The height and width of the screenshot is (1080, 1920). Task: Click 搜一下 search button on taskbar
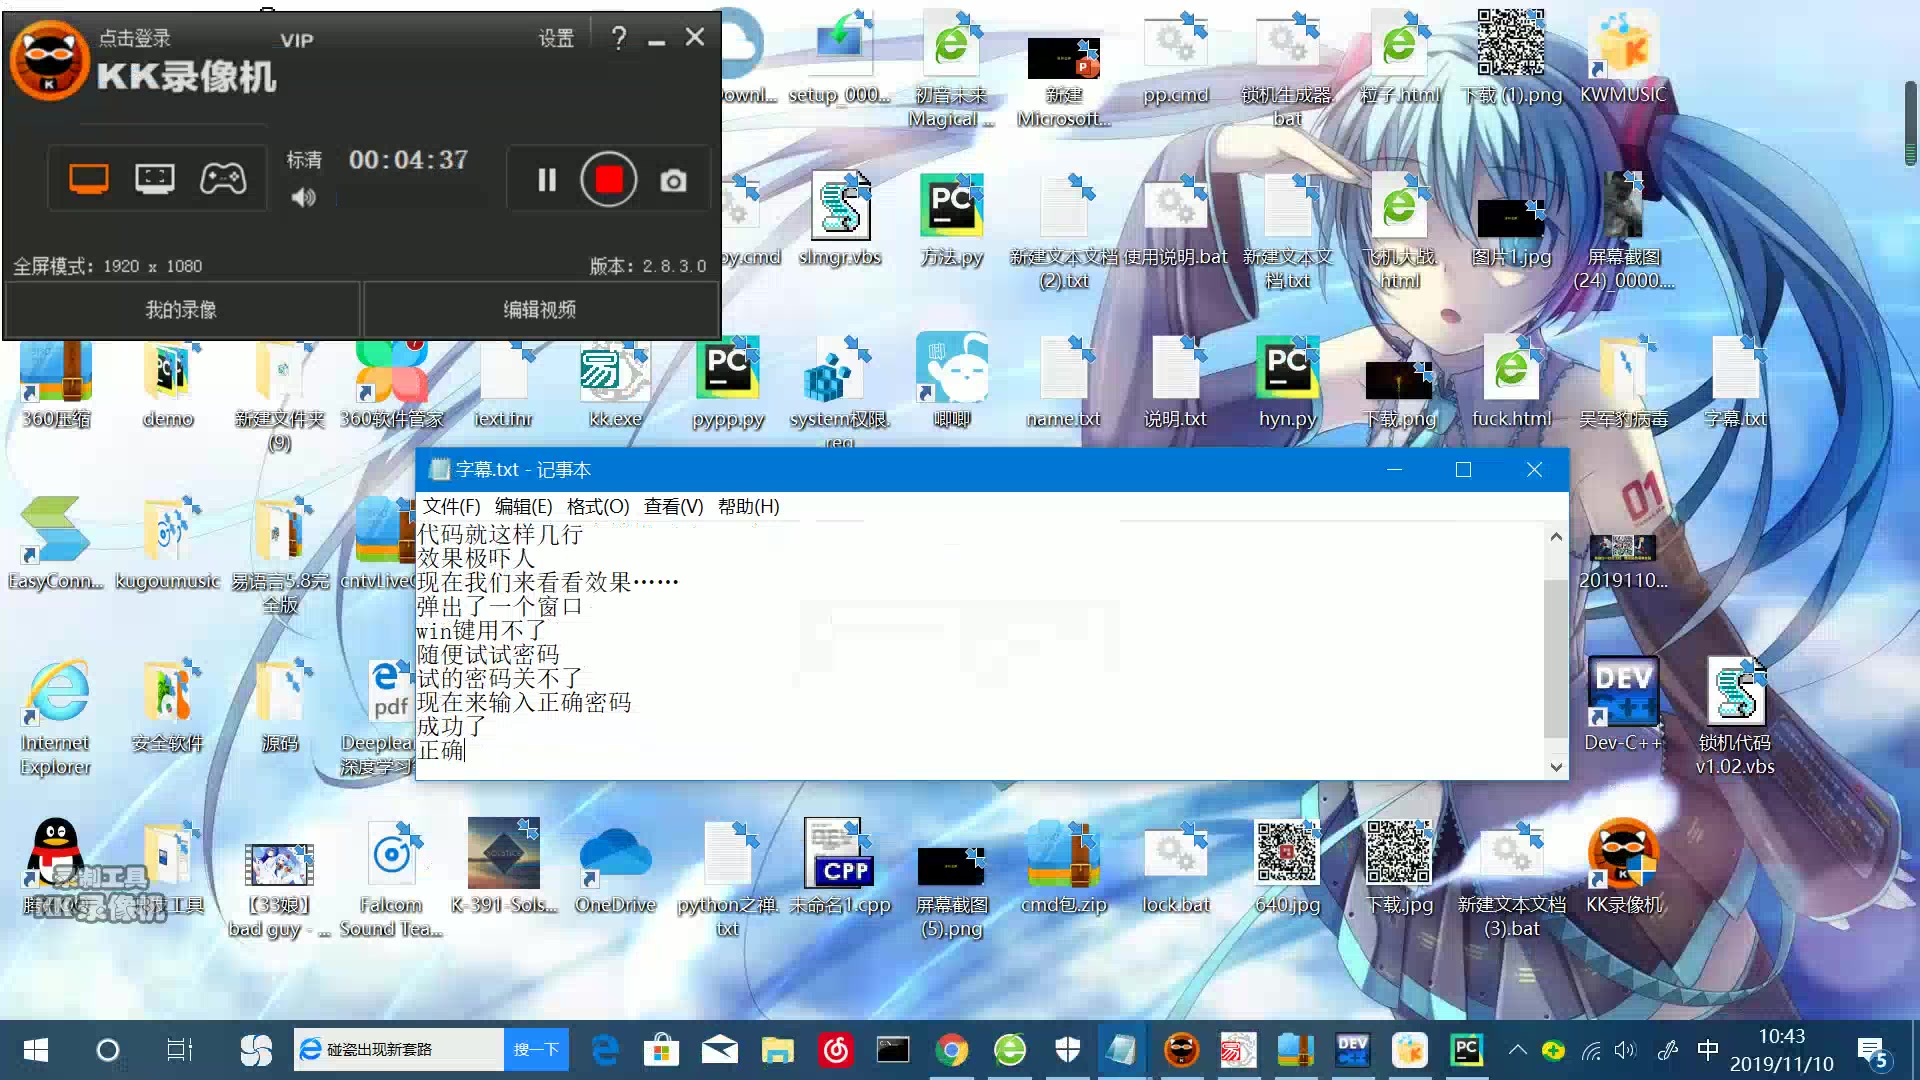536,1050
